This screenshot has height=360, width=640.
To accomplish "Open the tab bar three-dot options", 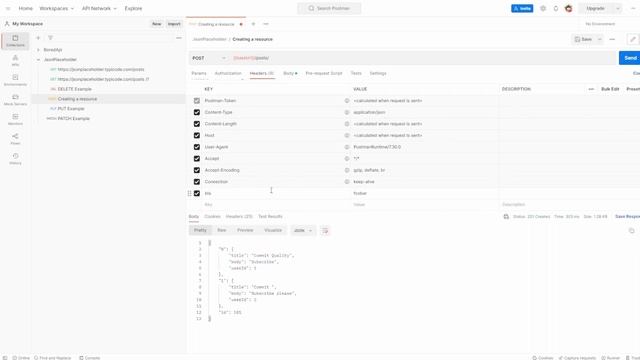I will coord(266,24).
